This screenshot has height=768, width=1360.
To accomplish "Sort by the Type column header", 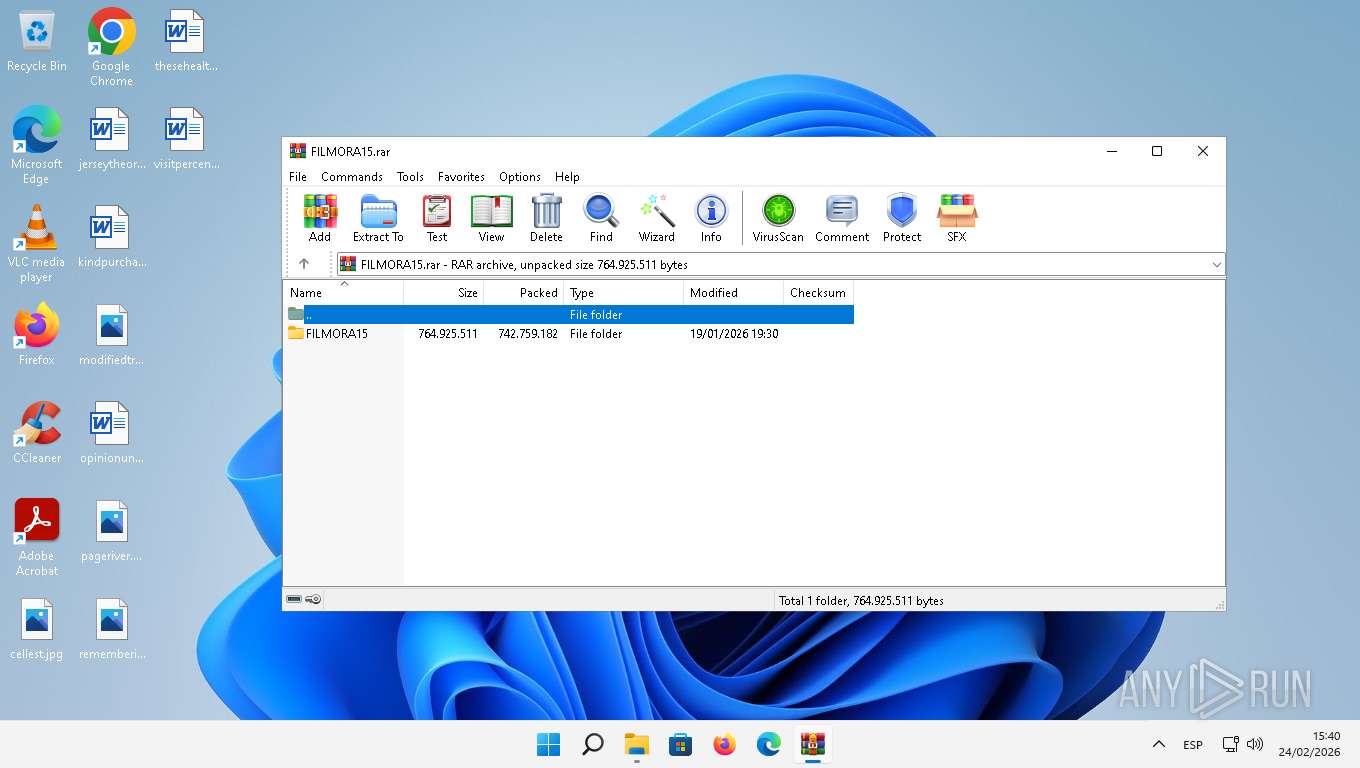I will [x=624, y=293].
